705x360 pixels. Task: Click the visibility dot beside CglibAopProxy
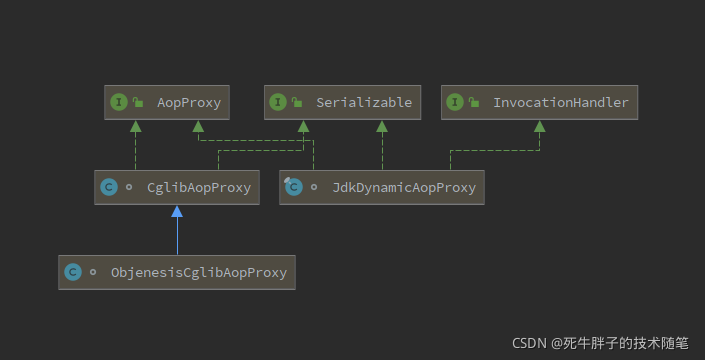129,187
